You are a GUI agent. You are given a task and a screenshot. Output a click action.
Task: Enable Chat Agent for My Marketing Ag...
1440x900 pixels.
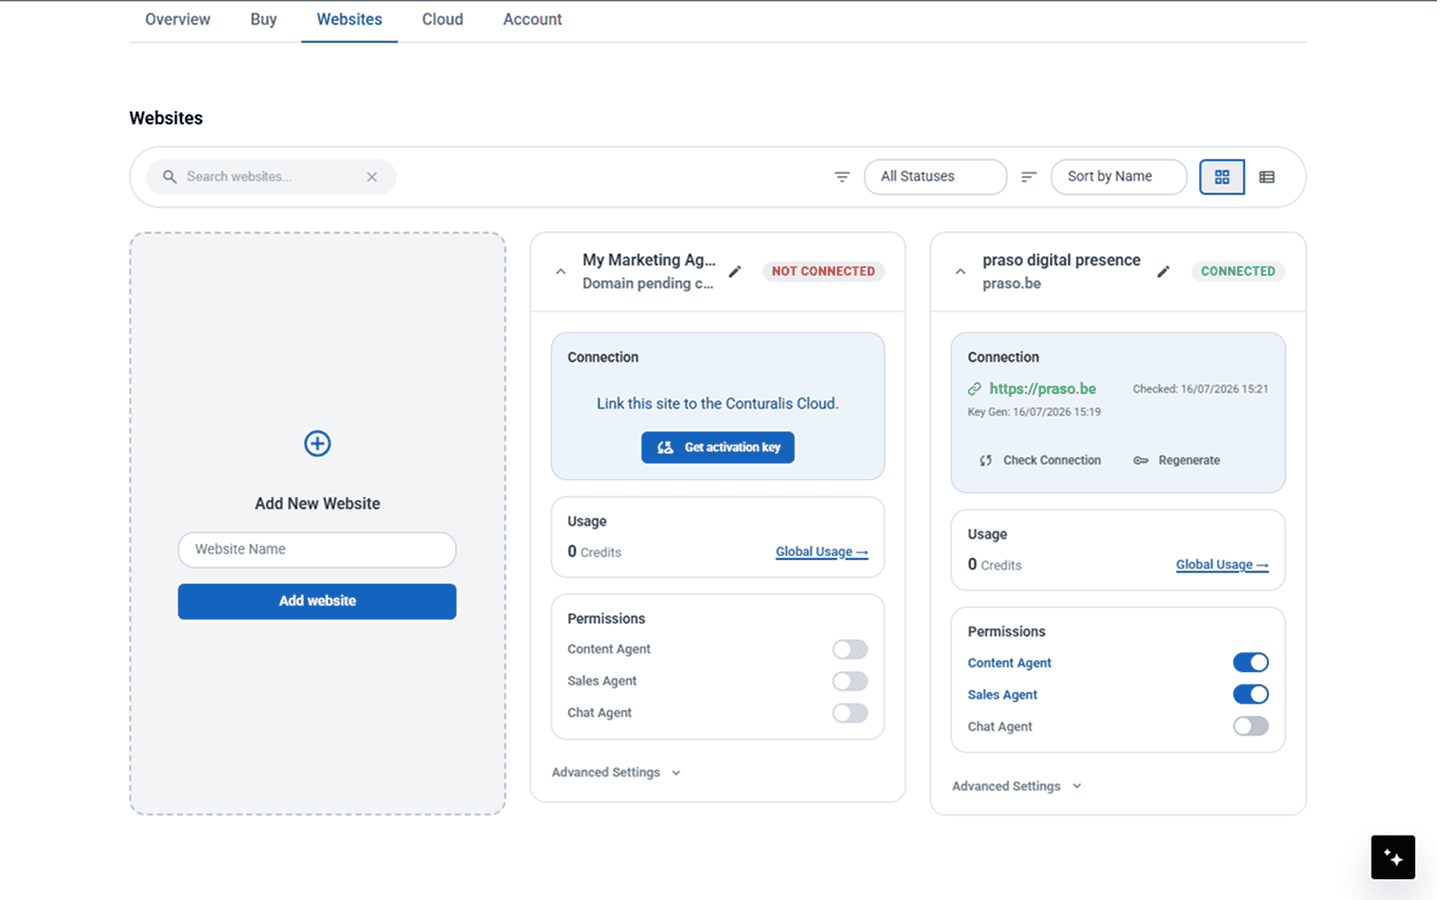coord(850,713)
